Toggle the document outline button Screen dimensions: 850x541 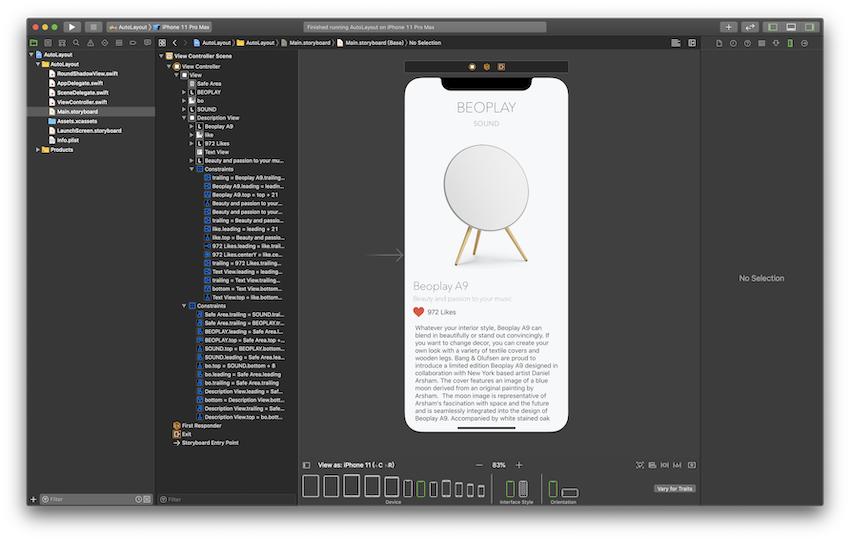point(306,465)
